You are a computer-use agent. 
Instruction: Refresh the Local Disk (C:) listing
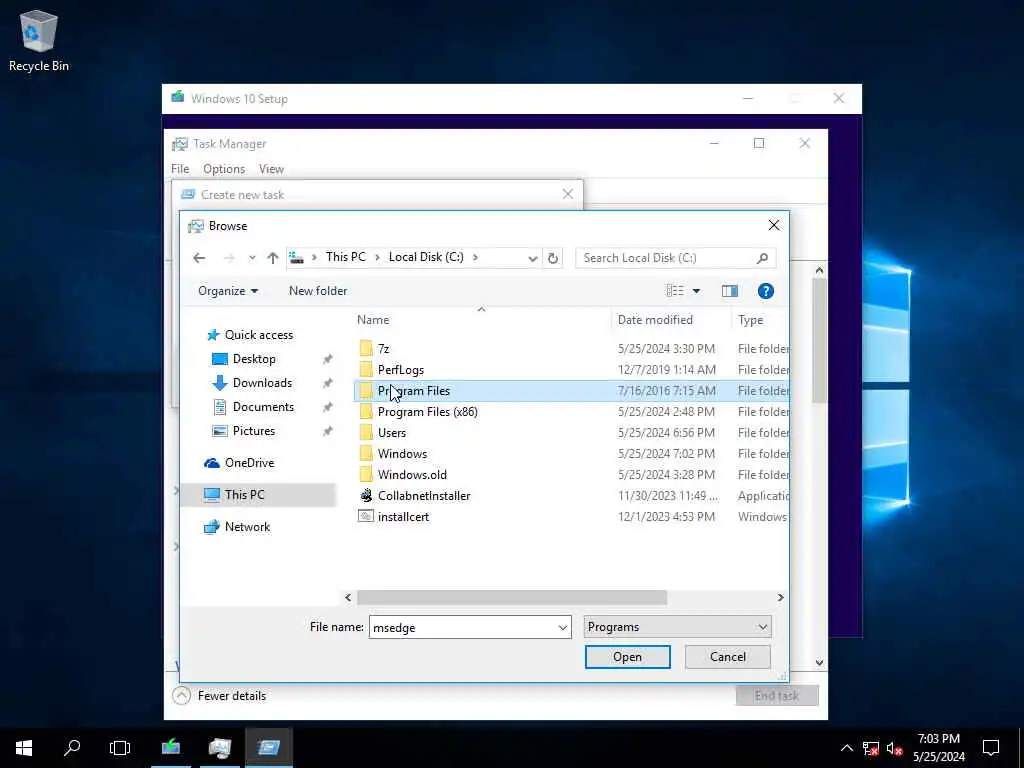[552, 258]
